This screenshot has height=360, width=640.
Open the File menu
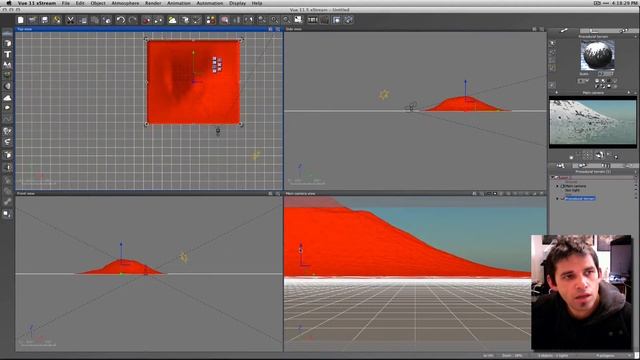click(x=65, y=3)
